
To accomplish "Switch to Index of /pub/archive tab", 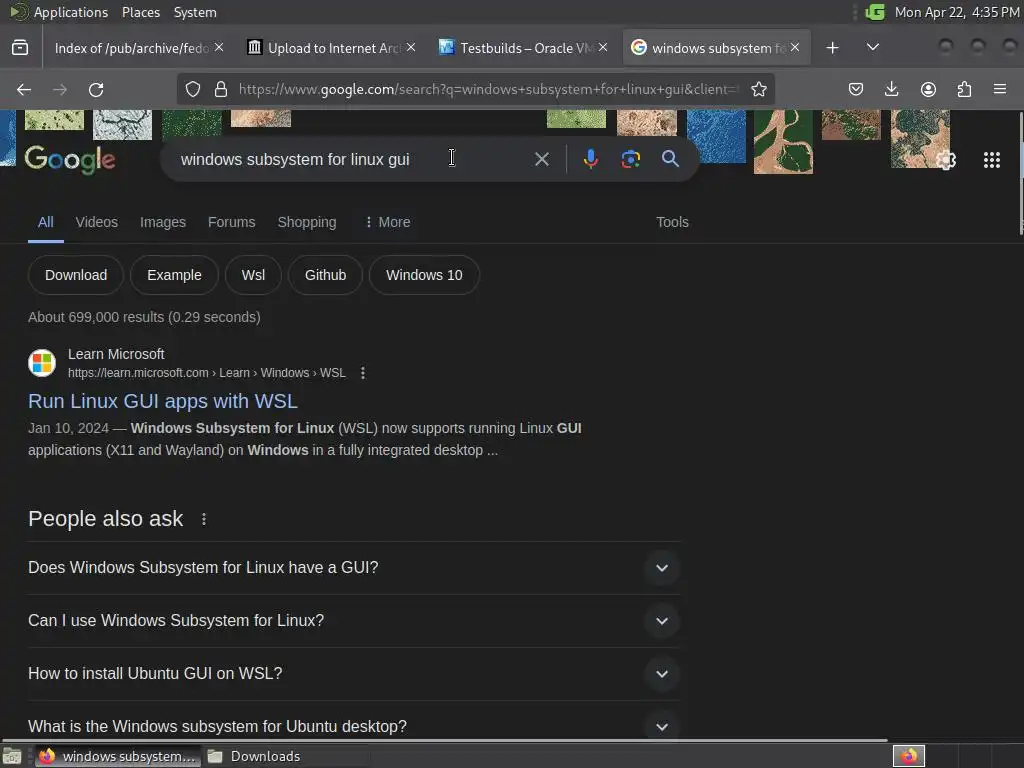I will click(x=131, y=48).
